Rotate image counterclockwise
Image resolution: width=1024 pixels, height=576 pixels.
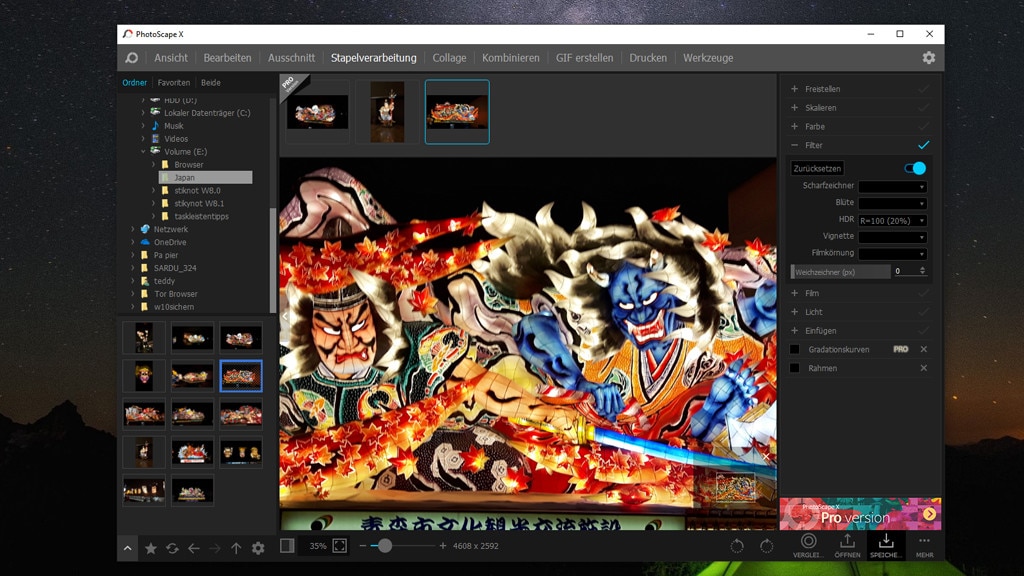coord(737,546)
